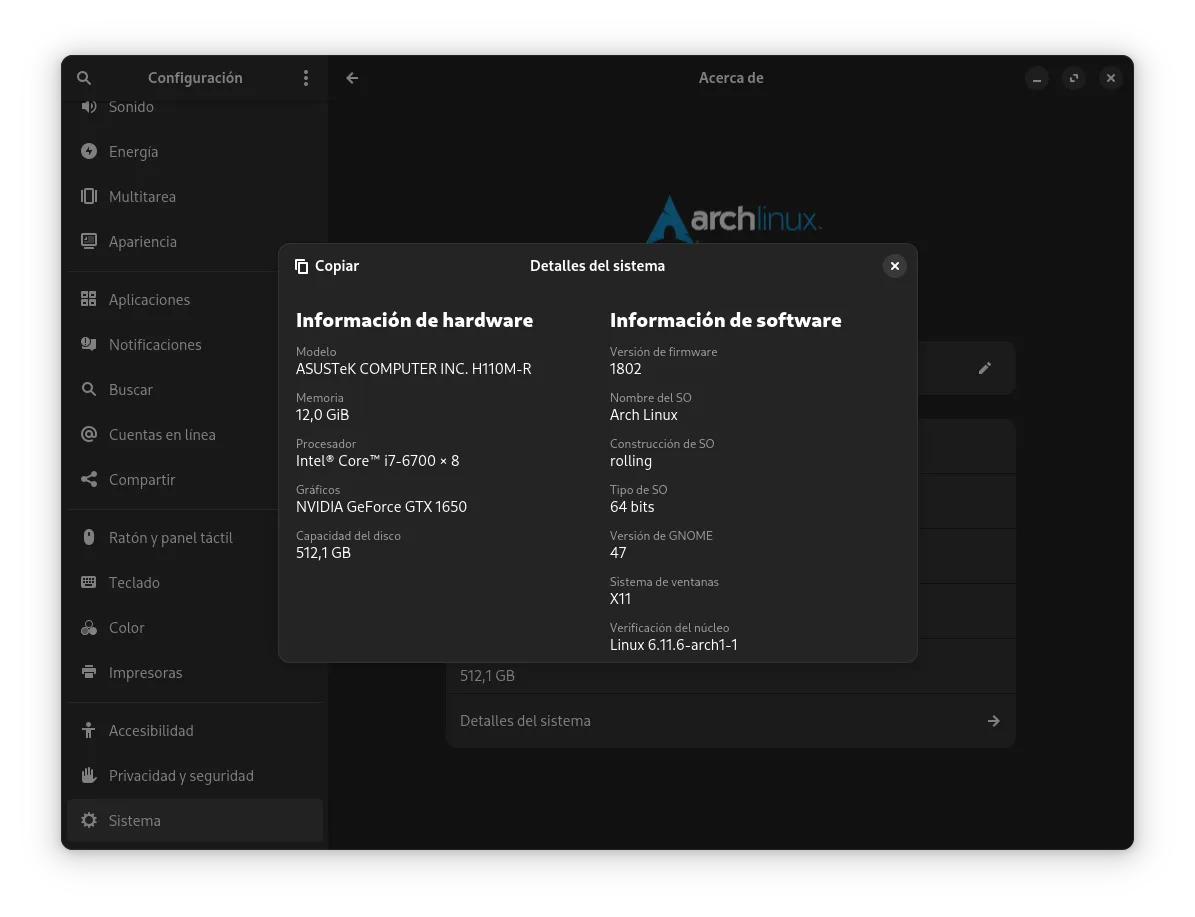Click the Información de hardware heading
This screenshot has width=1195, height=917.
point(415,320)
